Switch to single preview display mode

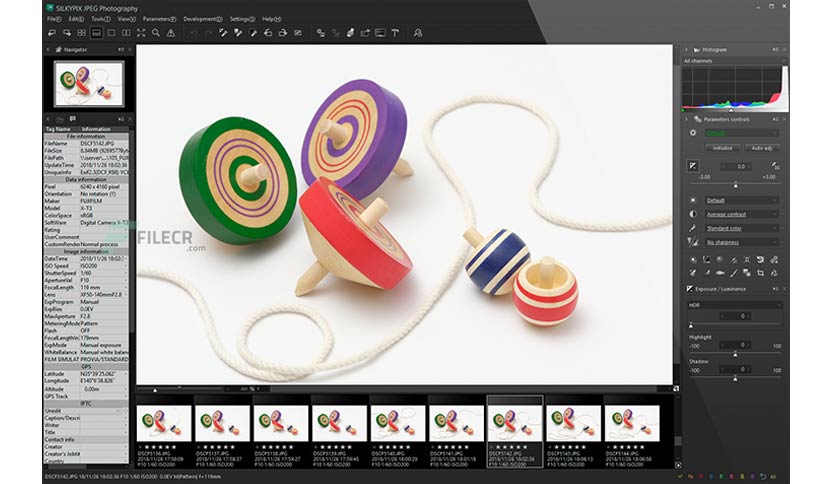(111, 33)
